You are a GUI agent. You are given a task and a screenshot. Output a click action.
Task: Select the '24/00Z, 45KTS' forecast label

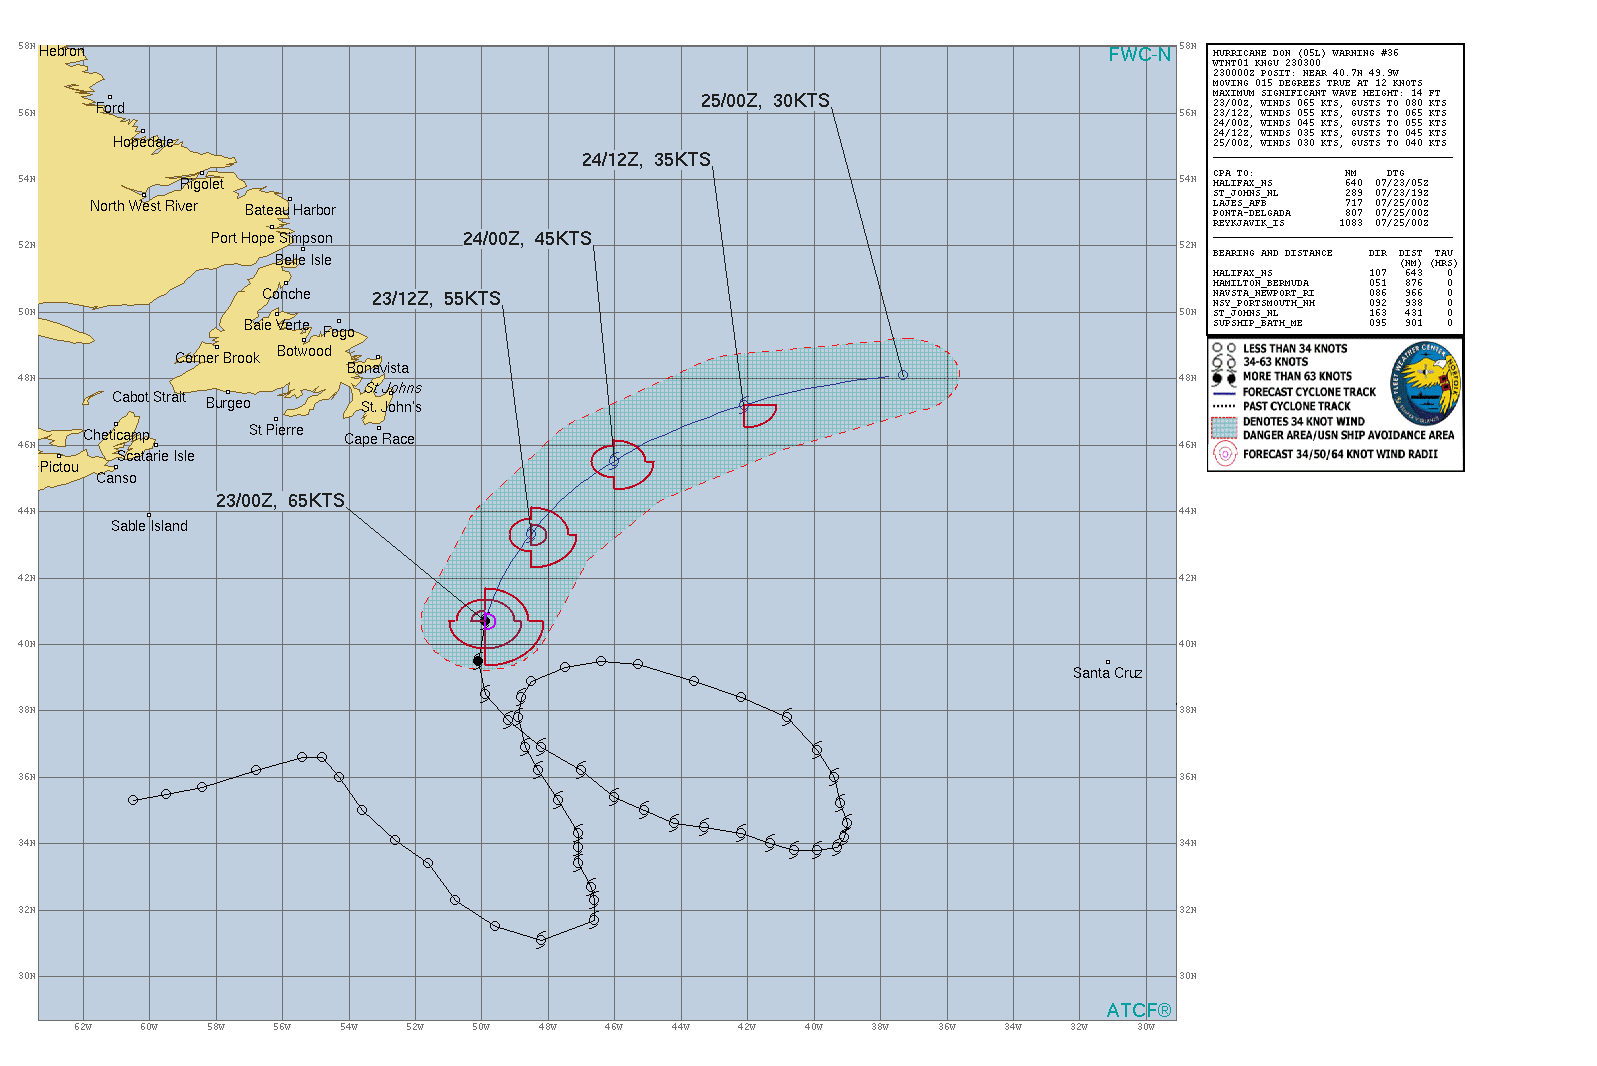point(527,239)
